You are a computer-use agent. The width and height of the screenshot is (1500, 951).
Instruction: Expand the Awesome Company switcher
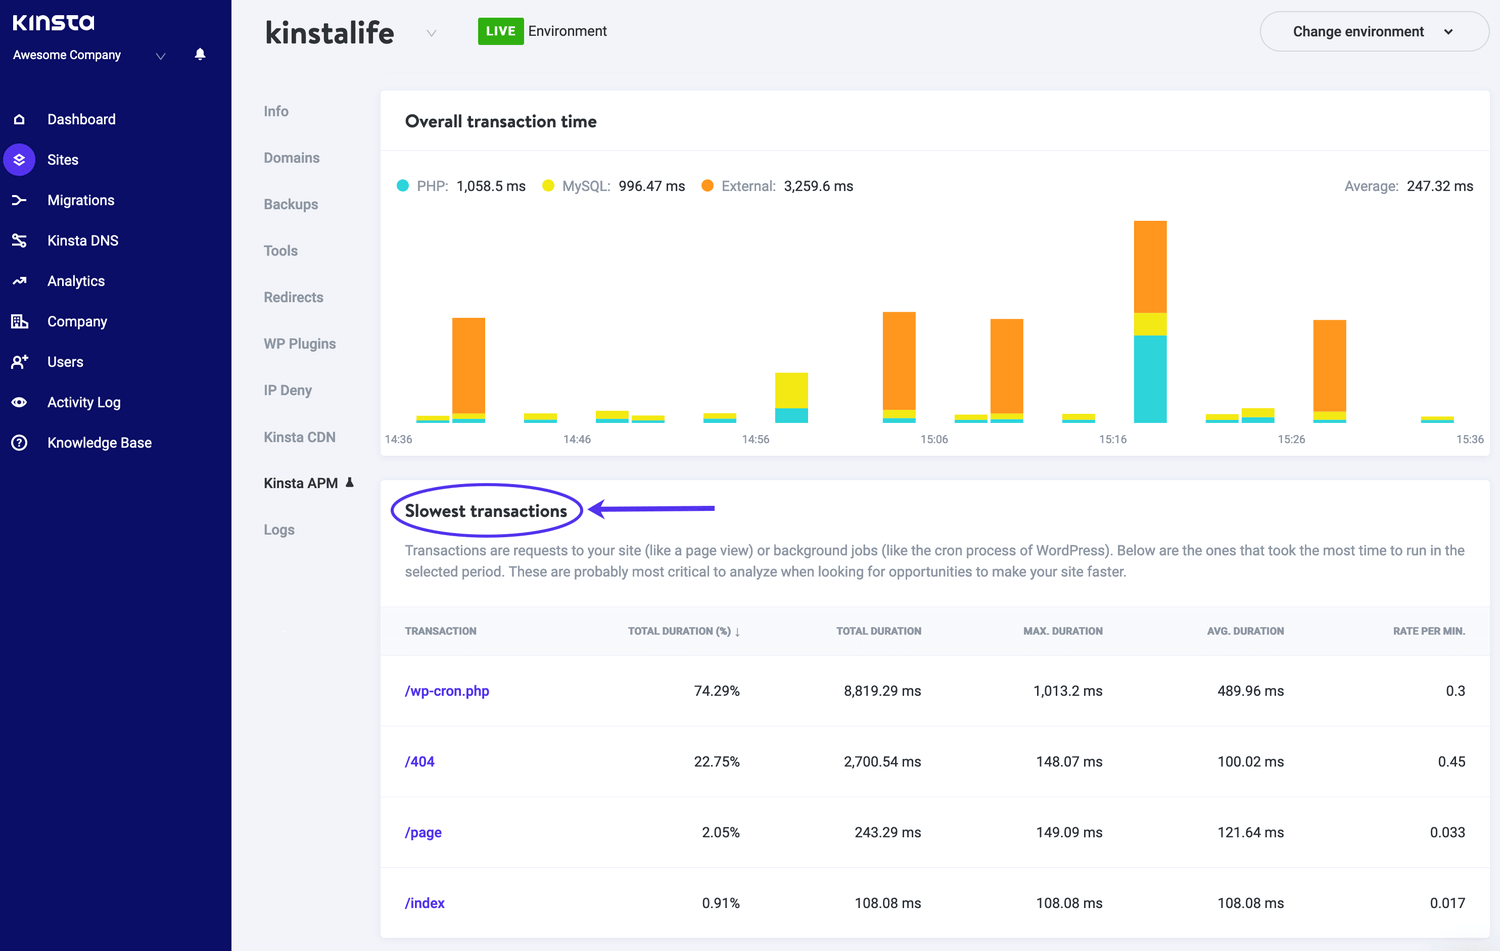(160, 56)
